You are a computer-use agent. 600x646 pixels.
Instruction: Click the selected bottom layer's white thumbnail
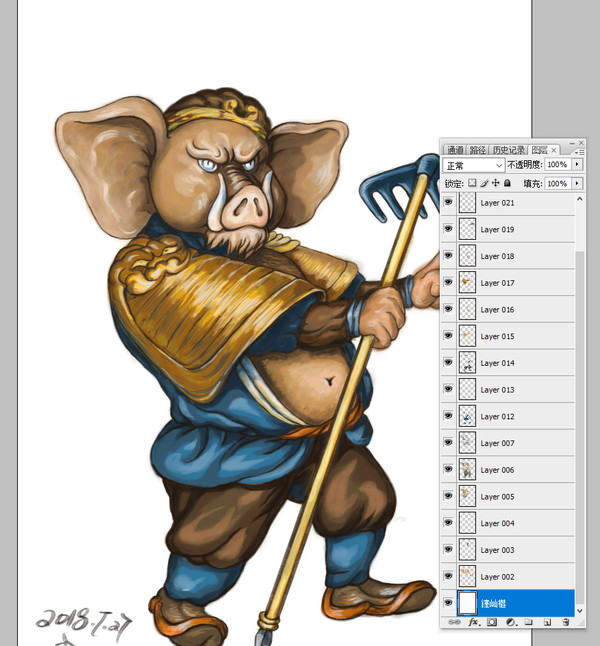[x=467, y=603]
